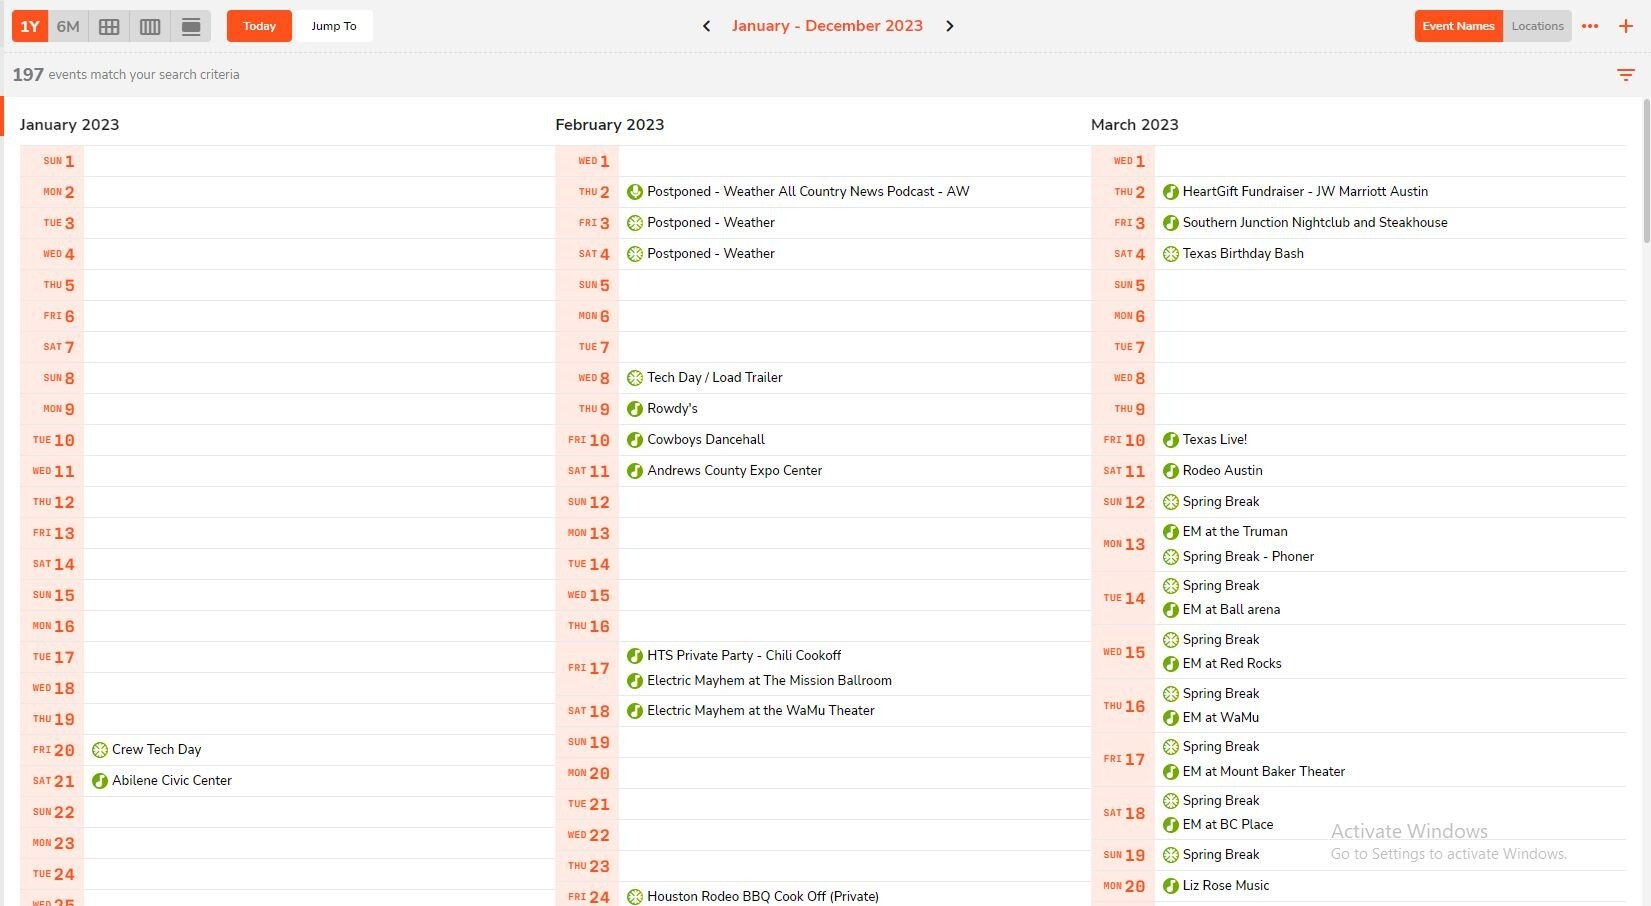Open HTS Private Party - Chili Cookoff
This screenshot has width=1651, height=906.
pos(744,655)
